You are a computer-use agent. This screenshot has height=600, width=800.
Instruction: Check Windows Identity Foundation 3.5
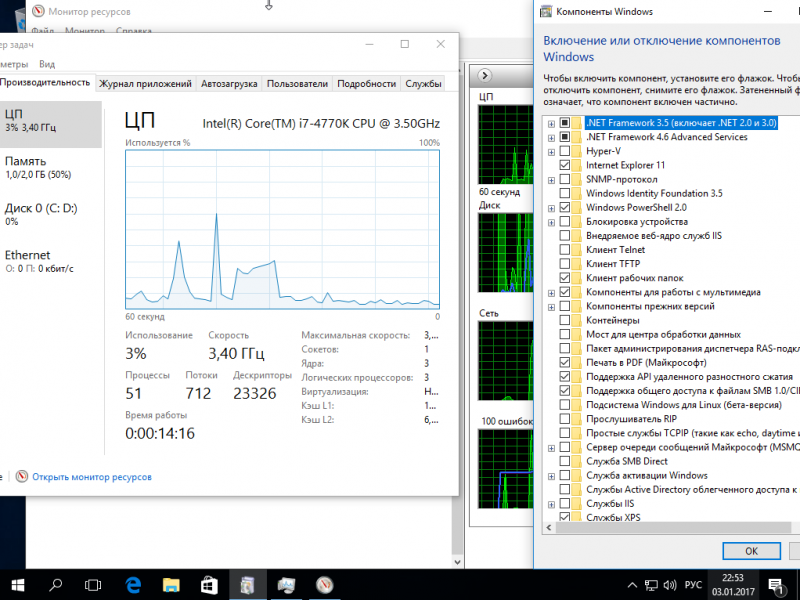(565, 193)
